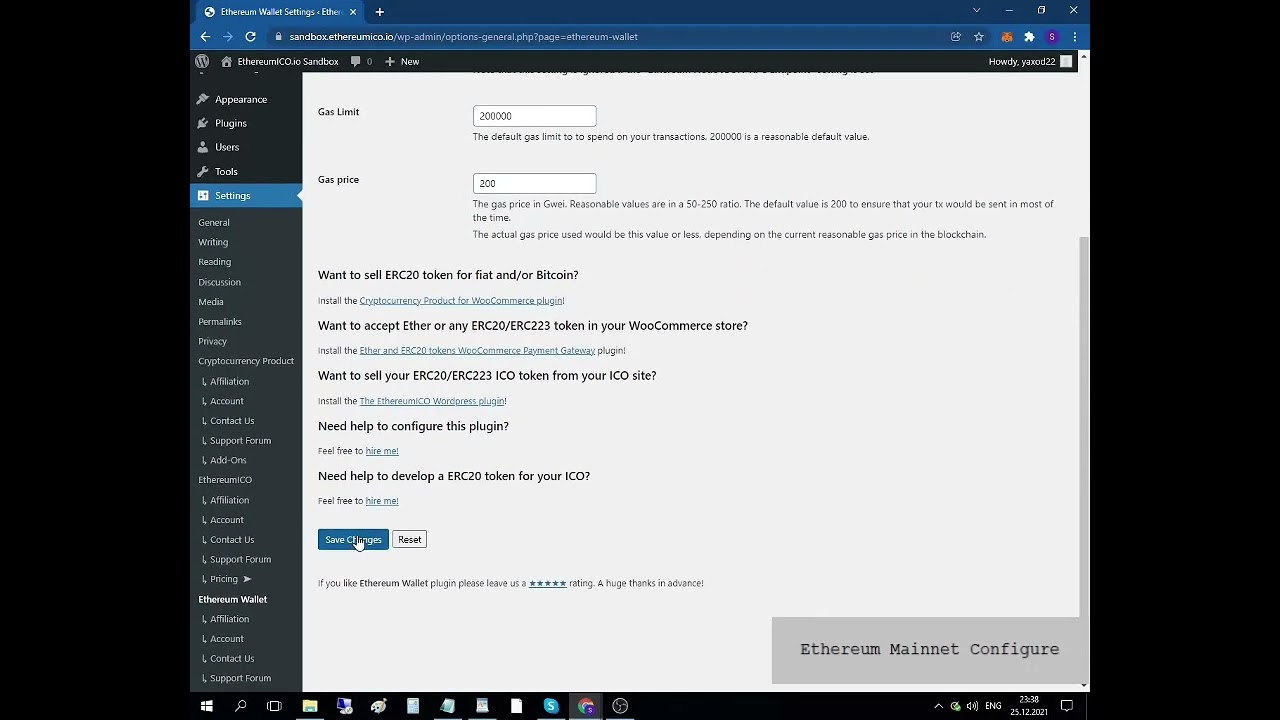The height and width of the screenshot is (720, 1280).
Task: Click the Save Changes button
Action: pyautogui.click(x=353, y=540)
